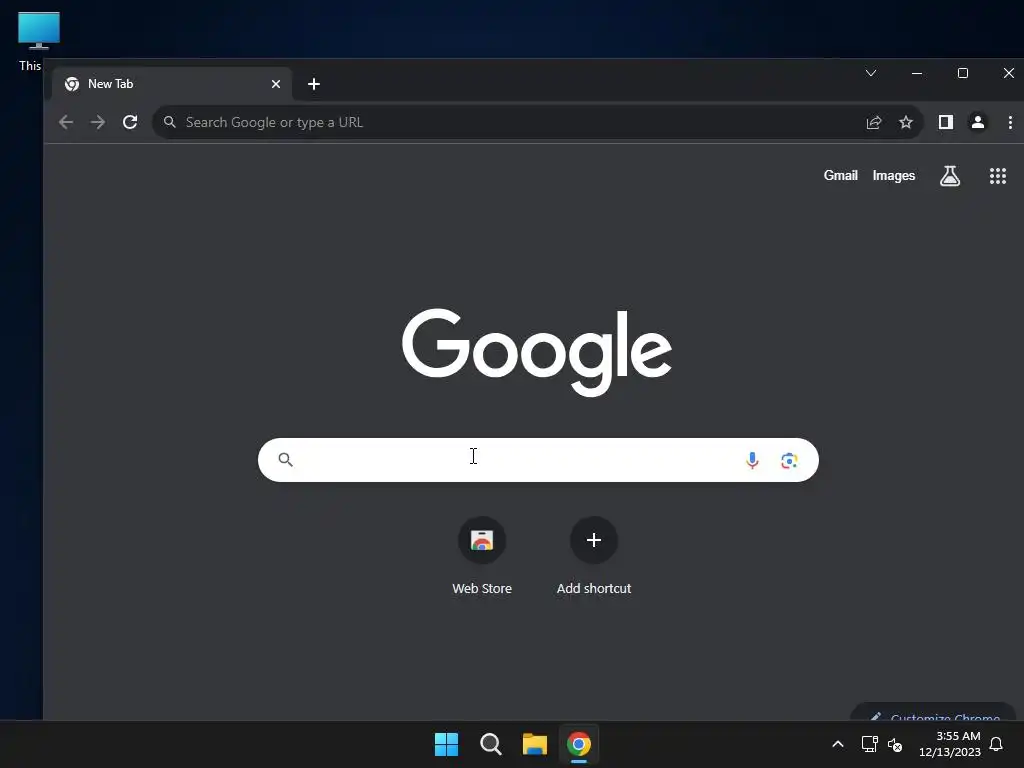Minimize the Chrome window
Image resolution: width=1024 pixels, height=768 pixels.
(917, 73)
